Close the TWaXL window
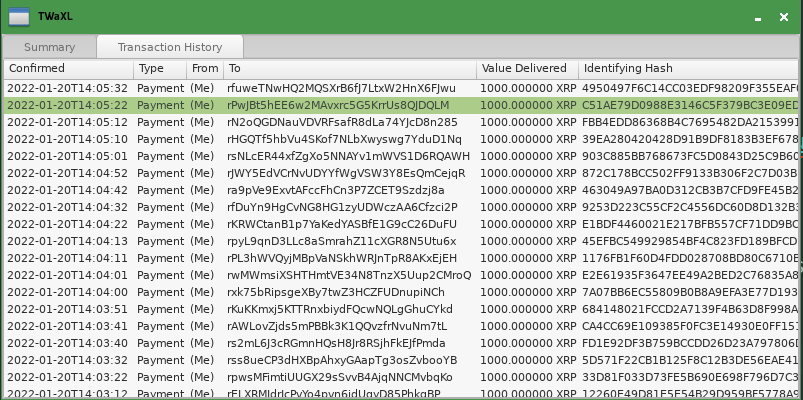 (x=782, y=17)
